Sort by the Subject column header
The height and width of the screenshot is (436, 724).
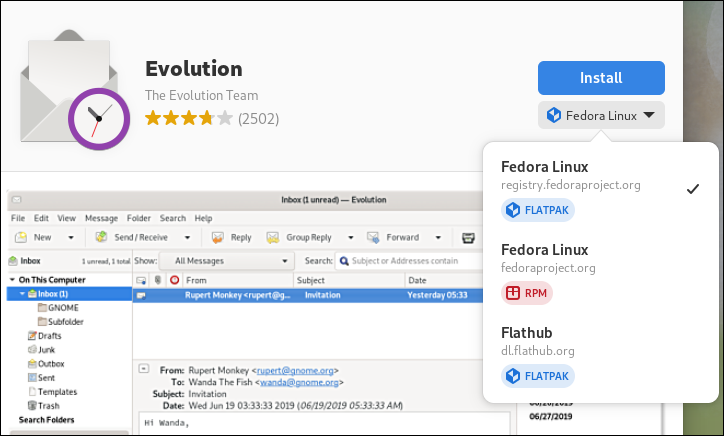coord(349,280)
